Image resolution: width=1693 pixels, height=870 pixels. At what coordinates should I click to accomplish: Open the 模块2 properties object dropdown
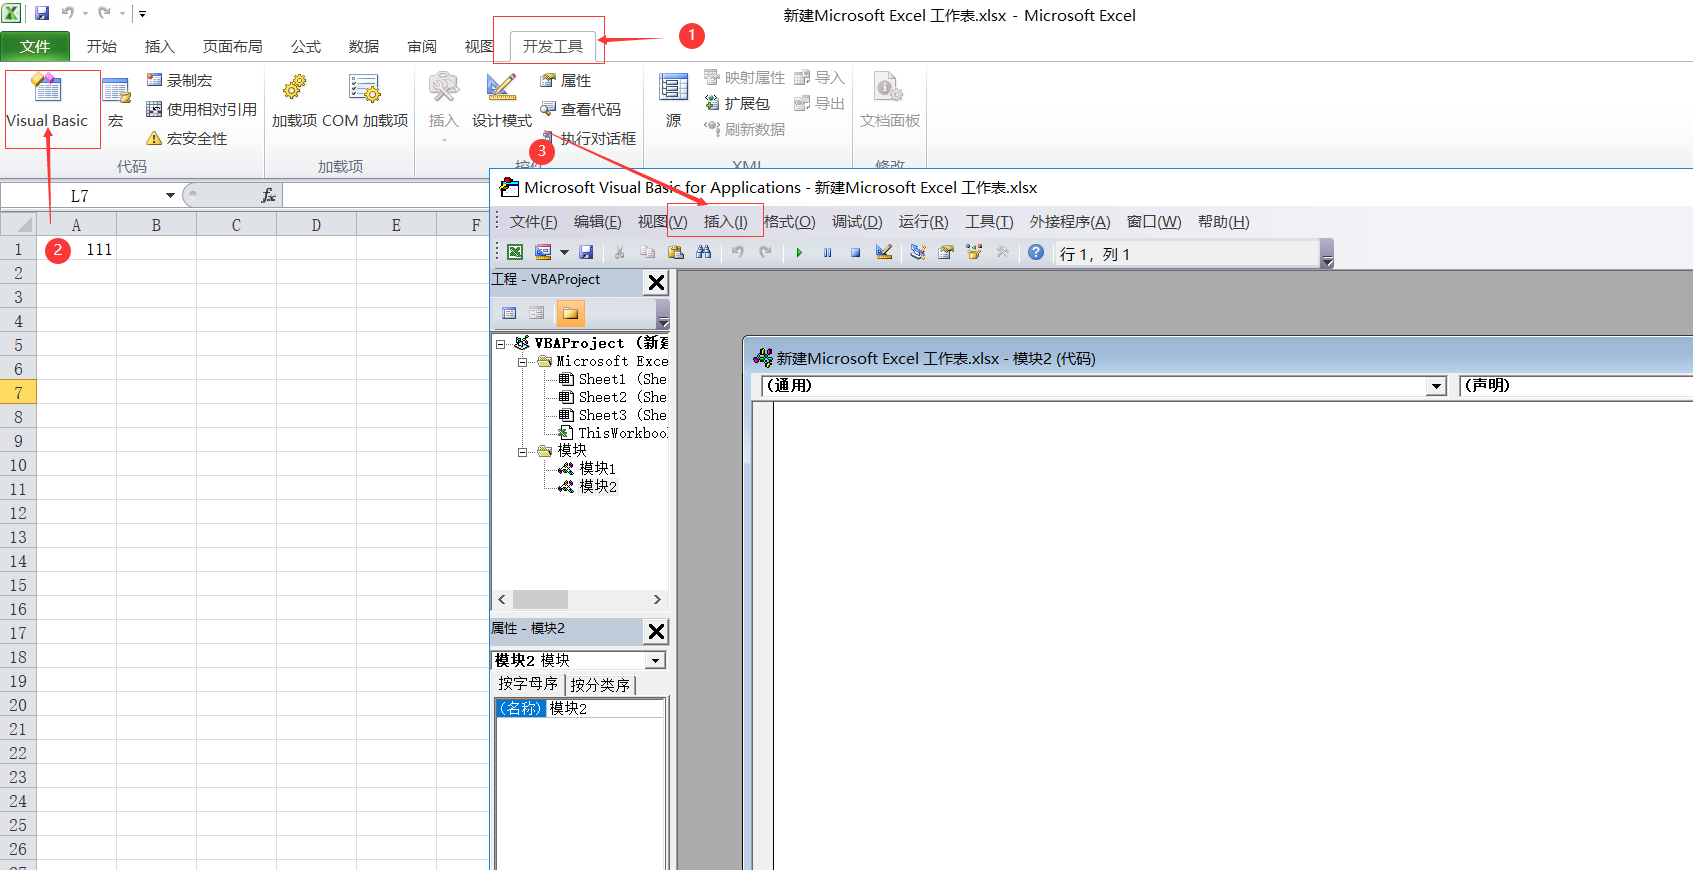tap(656, 661)
